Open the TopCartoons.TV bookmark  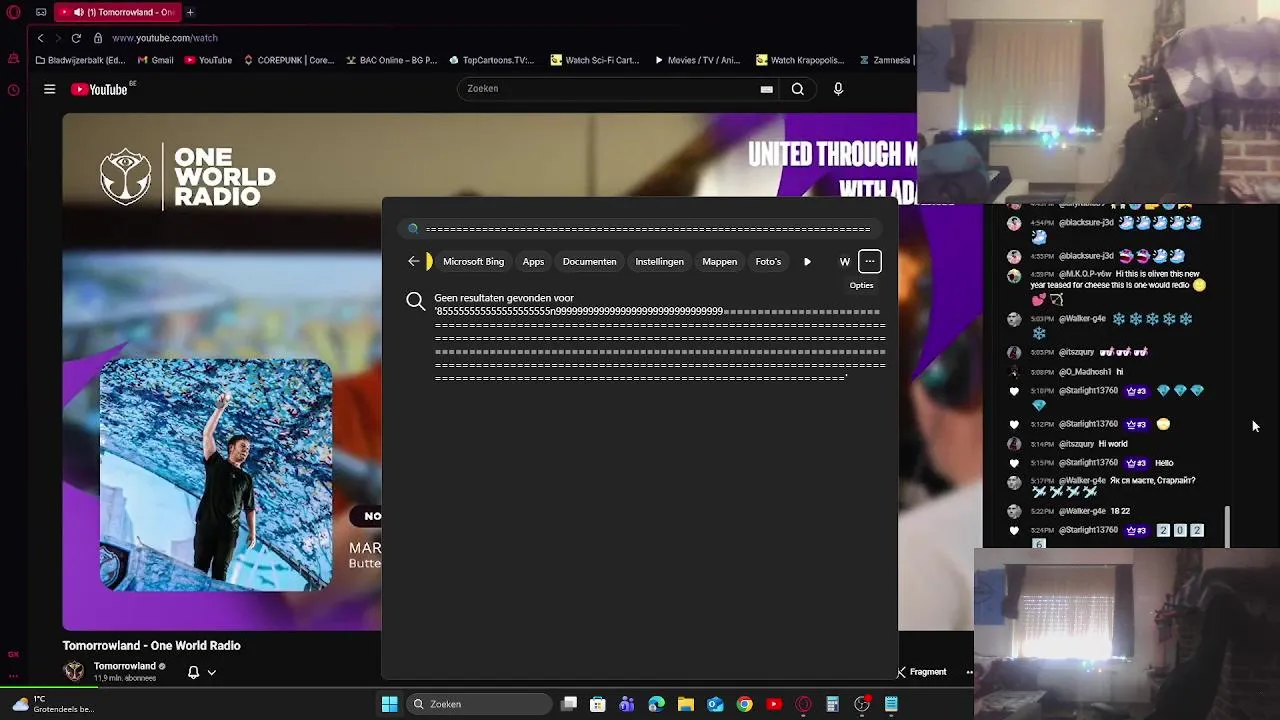(x=491, y=60)
